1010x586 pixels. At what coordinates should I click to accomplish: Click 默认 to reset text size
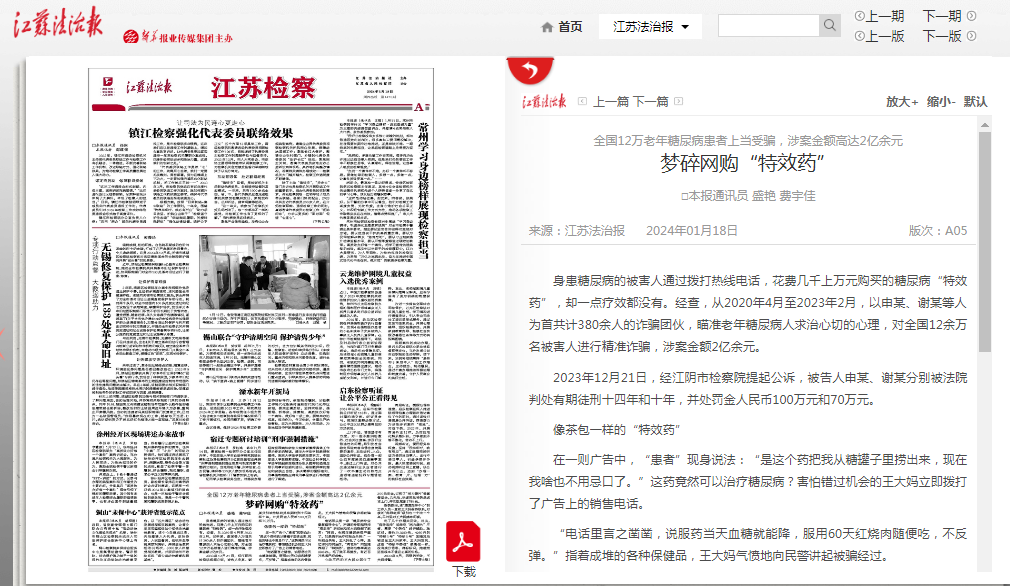(975, 102)
